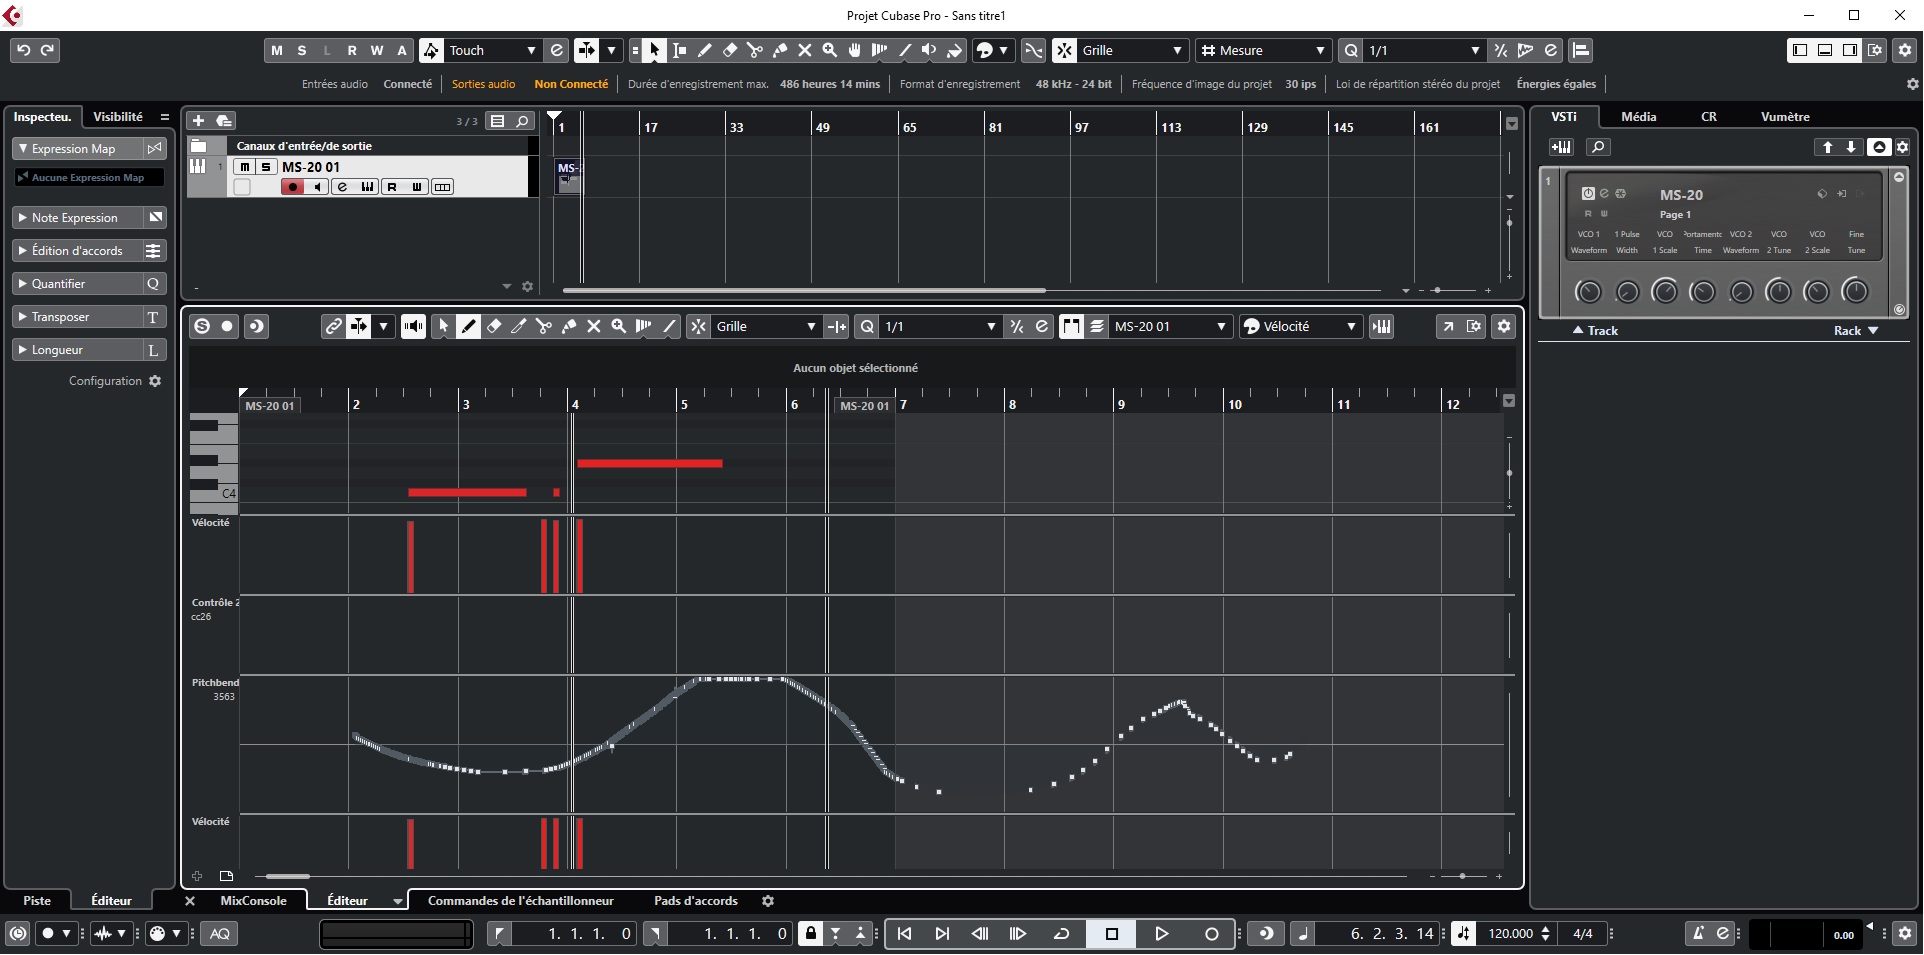Viewport: 1924px width, 955px height.
Task: Switch to the Média tab
Action: pos(1639,117)
